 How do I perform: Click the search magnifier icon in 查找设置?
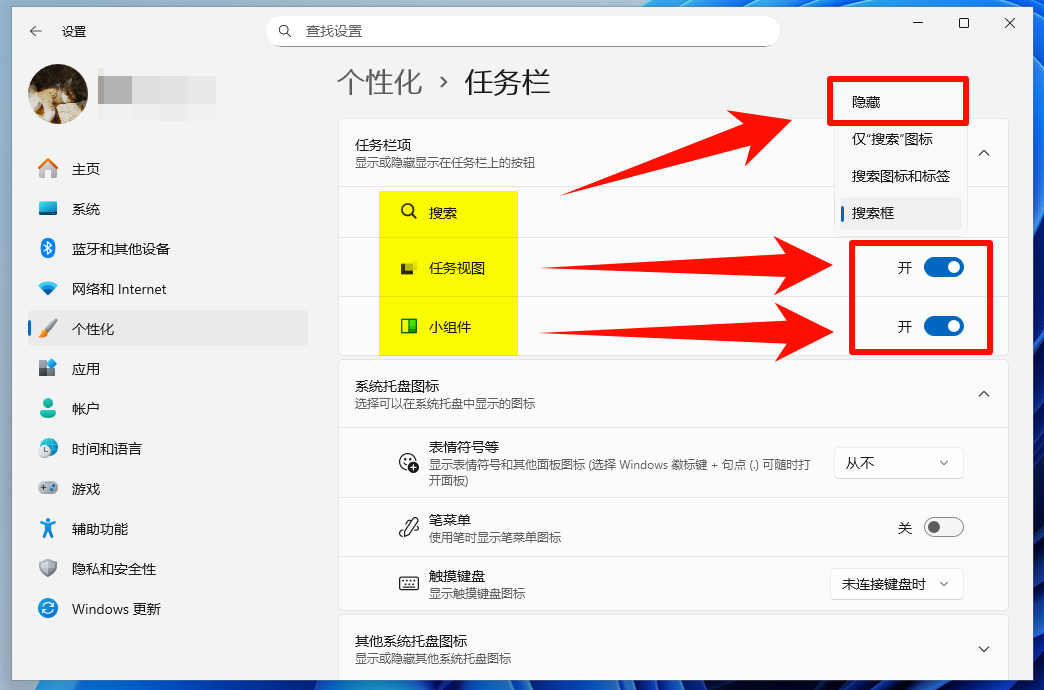click(x=285, y=31)
